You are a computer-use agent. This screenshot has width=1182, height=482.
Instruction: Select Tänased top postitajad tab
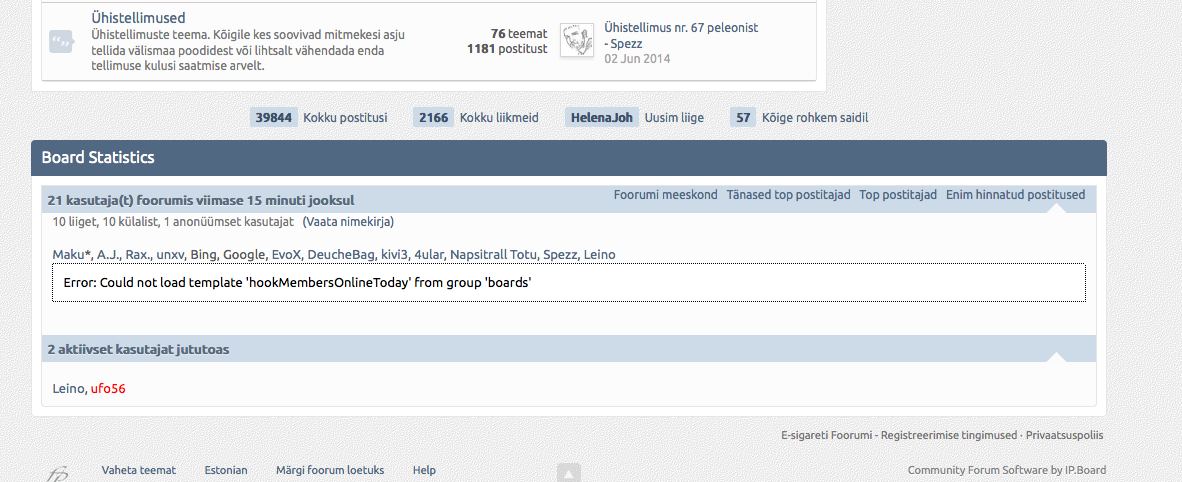pyautogui.click(x=789, y=195)
